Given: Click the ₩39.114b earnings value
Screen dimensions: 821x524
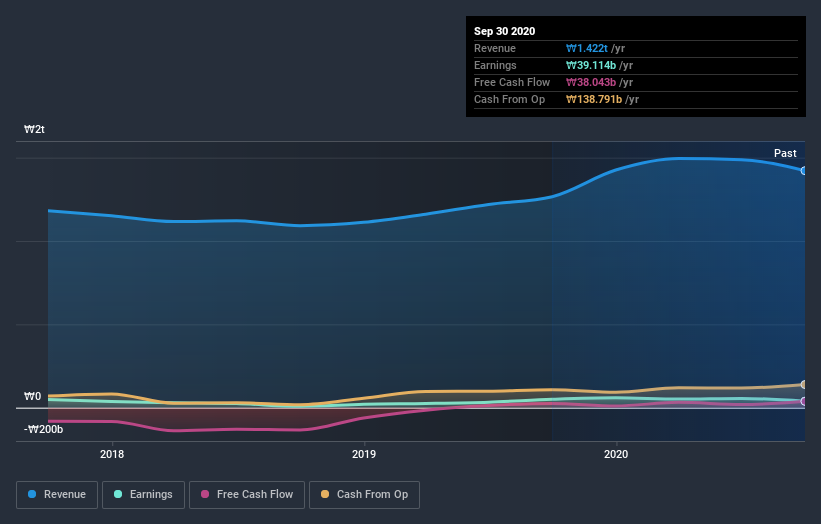Looking at the screenshot, I should [591, 65].
